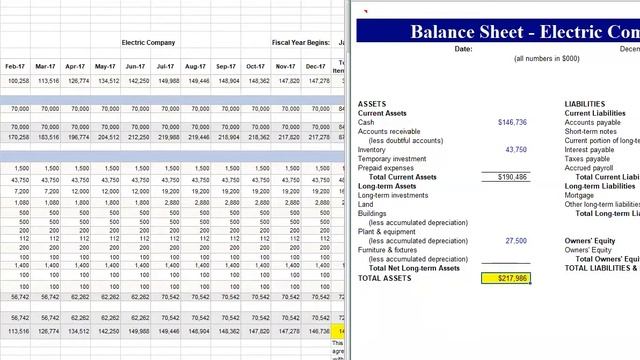Select the Buildings row label
This screenshot has width=640, height=360.
click(x=372, y=213)
